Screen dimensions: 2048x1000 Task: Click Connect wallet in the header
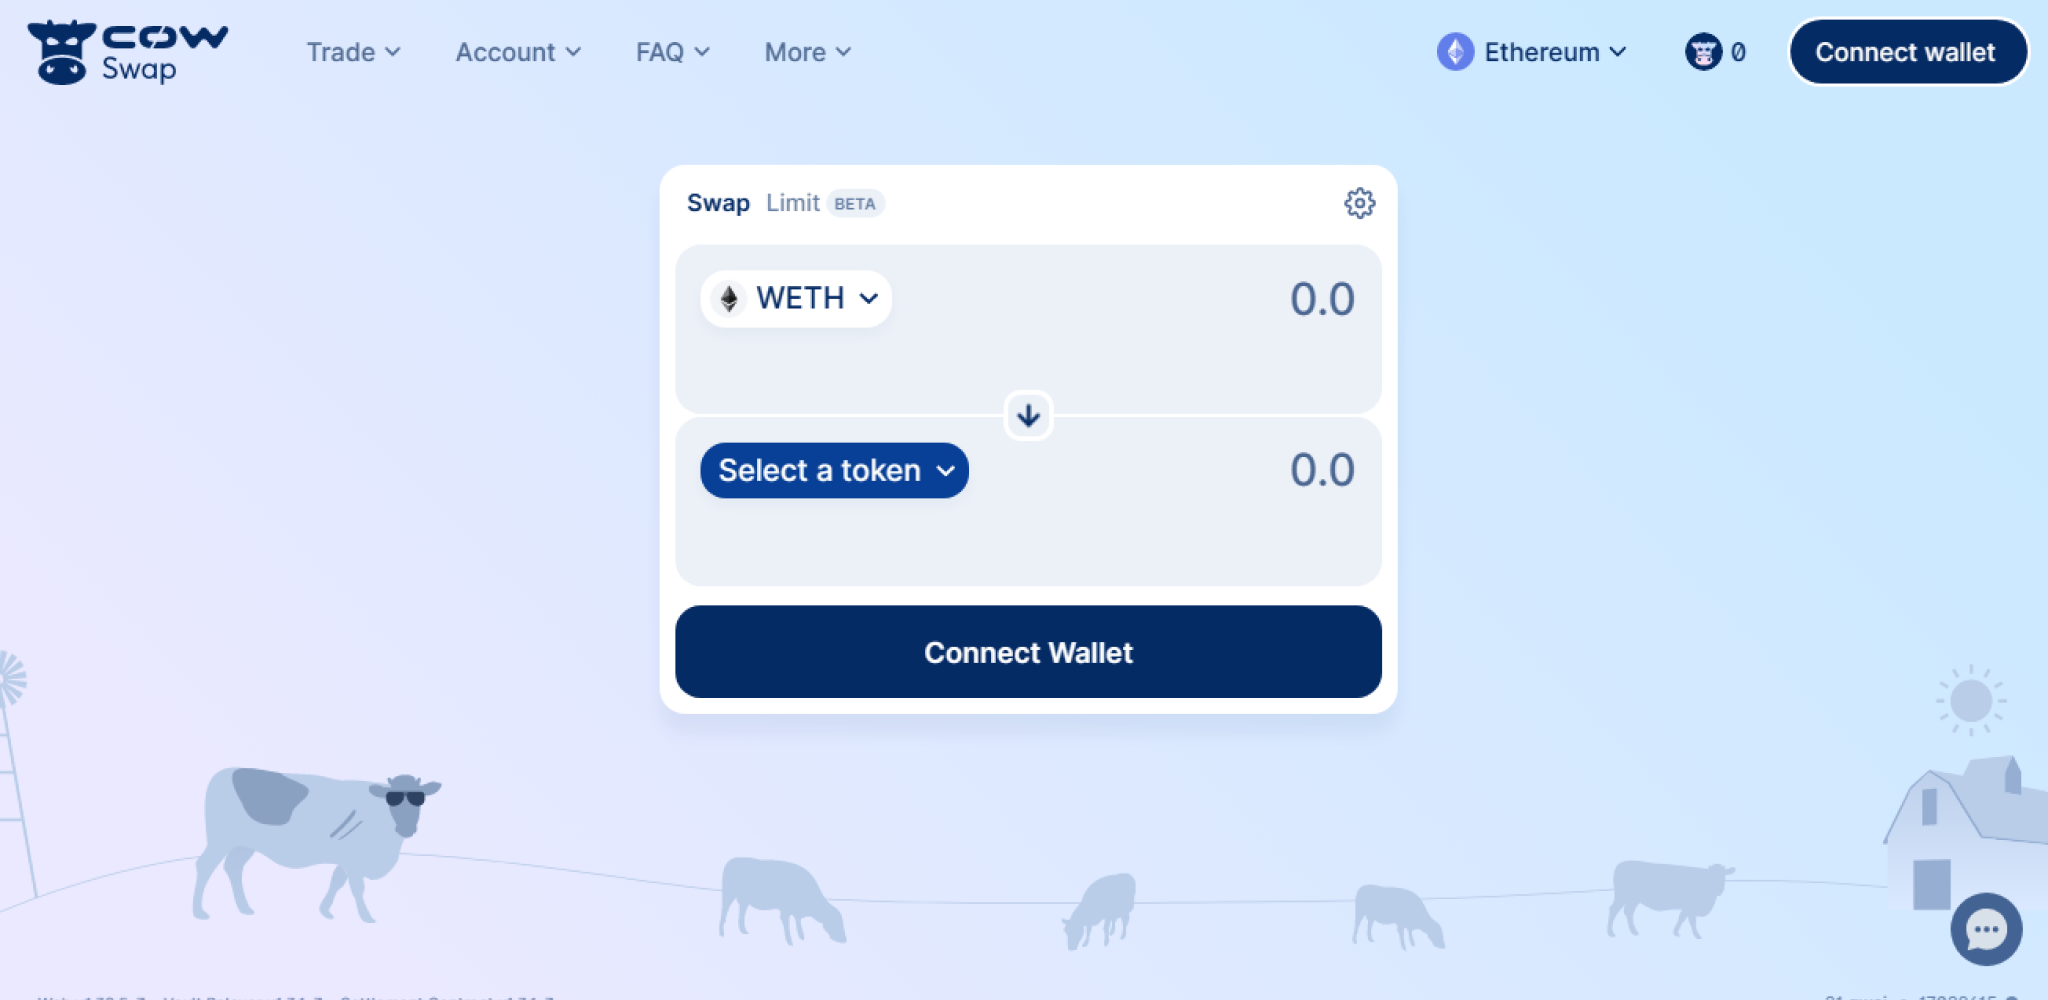[1907, 52]
